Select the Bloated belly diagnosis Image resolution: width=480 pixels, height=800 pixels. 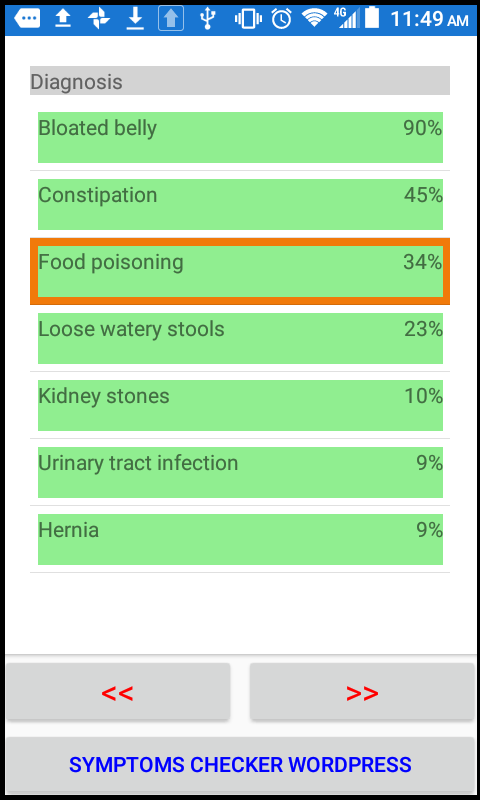click(240, 137)
